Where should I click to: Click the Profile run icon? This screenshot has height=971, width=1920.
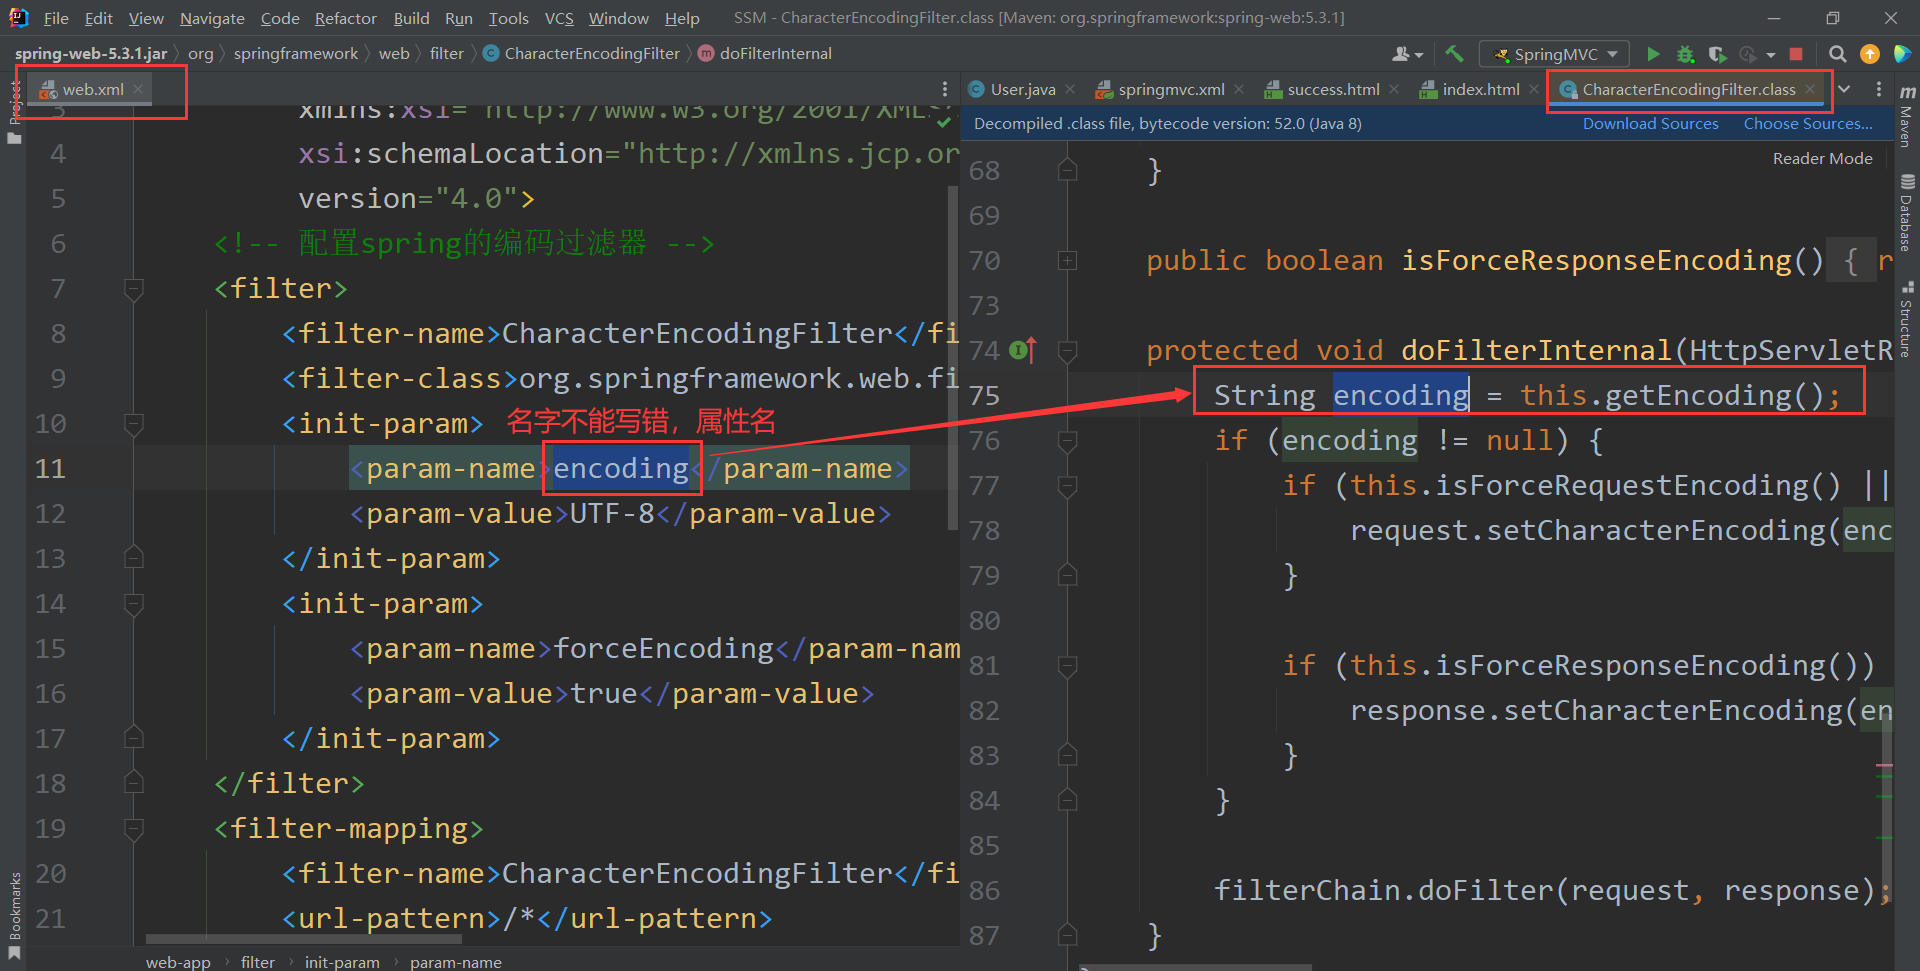(1748, 54)
